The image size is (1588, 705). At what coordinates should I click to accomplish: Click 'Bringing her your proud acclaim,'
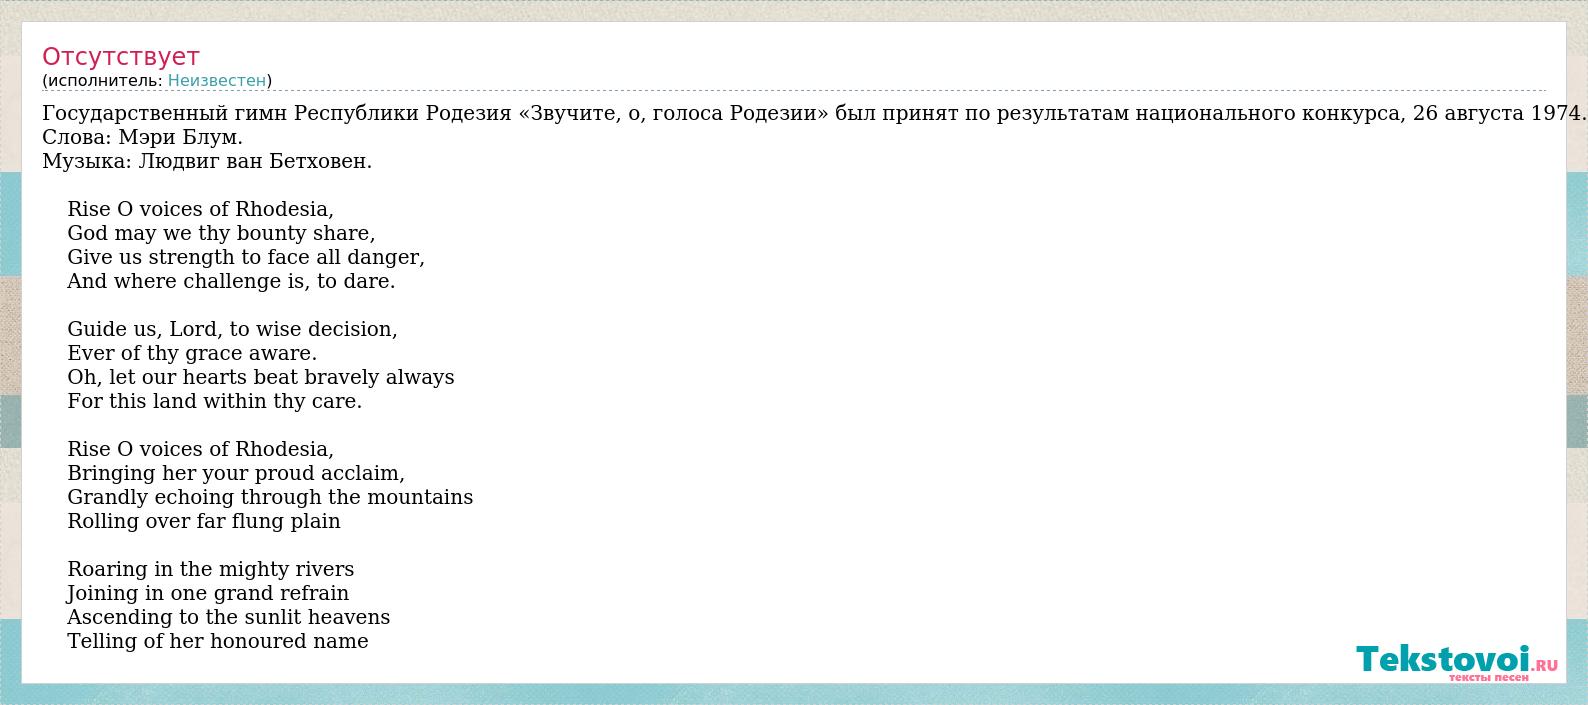(236, 473)
